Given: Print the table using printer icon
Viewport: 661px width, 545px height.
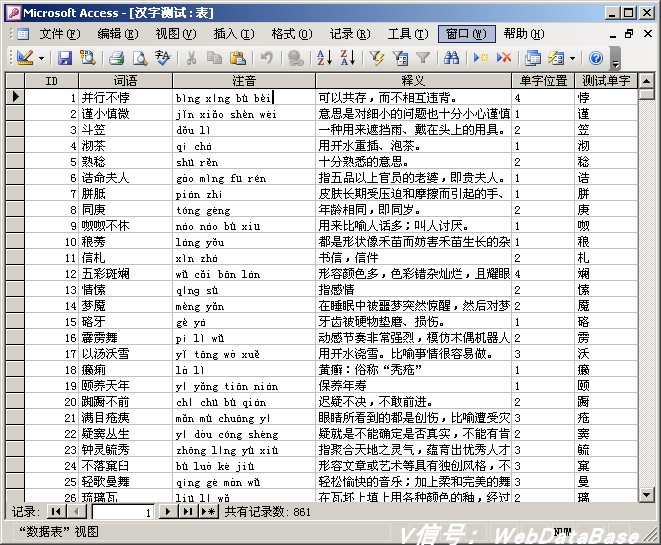Looking at the screenshot, I should point(116,58).
